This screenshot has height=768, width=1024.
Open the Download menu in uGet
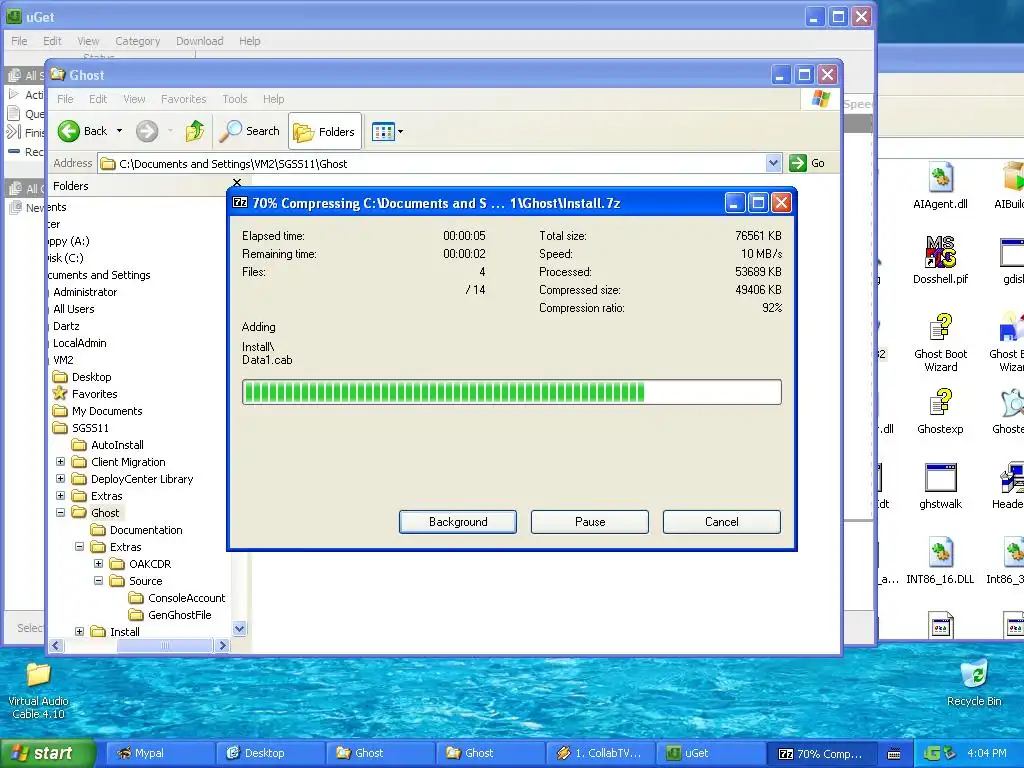coord(199,40)
